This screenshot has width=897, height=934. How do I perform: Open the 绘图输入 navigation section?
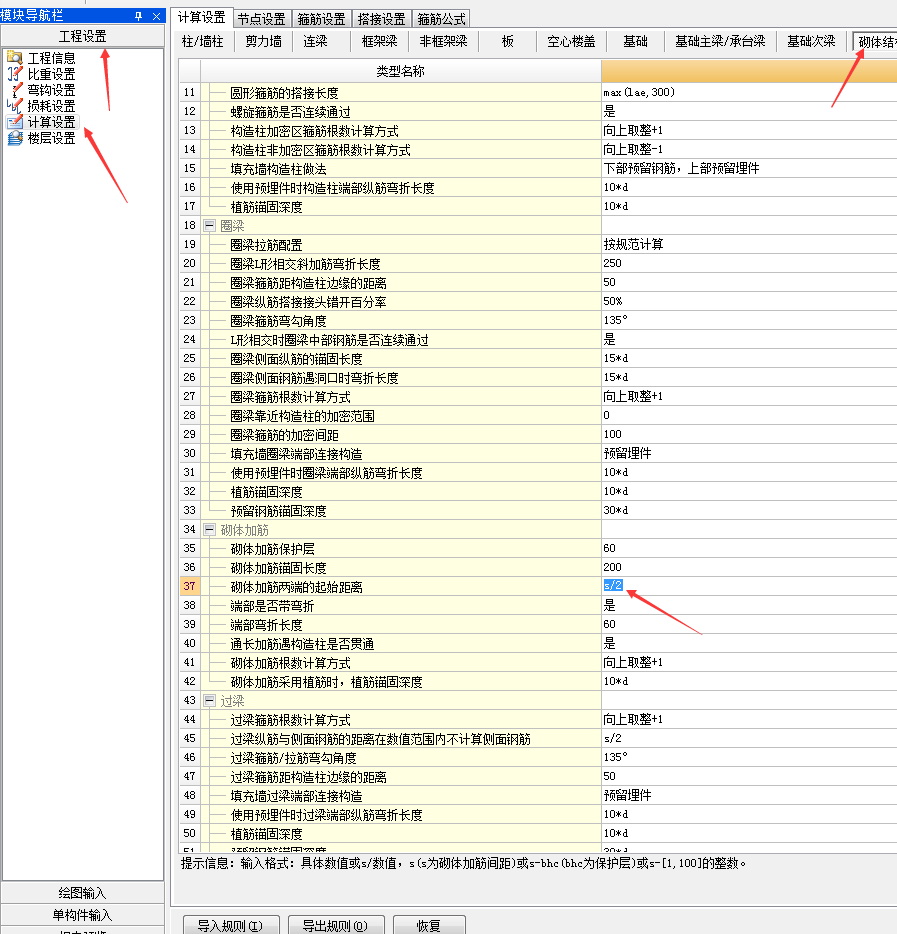[x=81, y=893]
